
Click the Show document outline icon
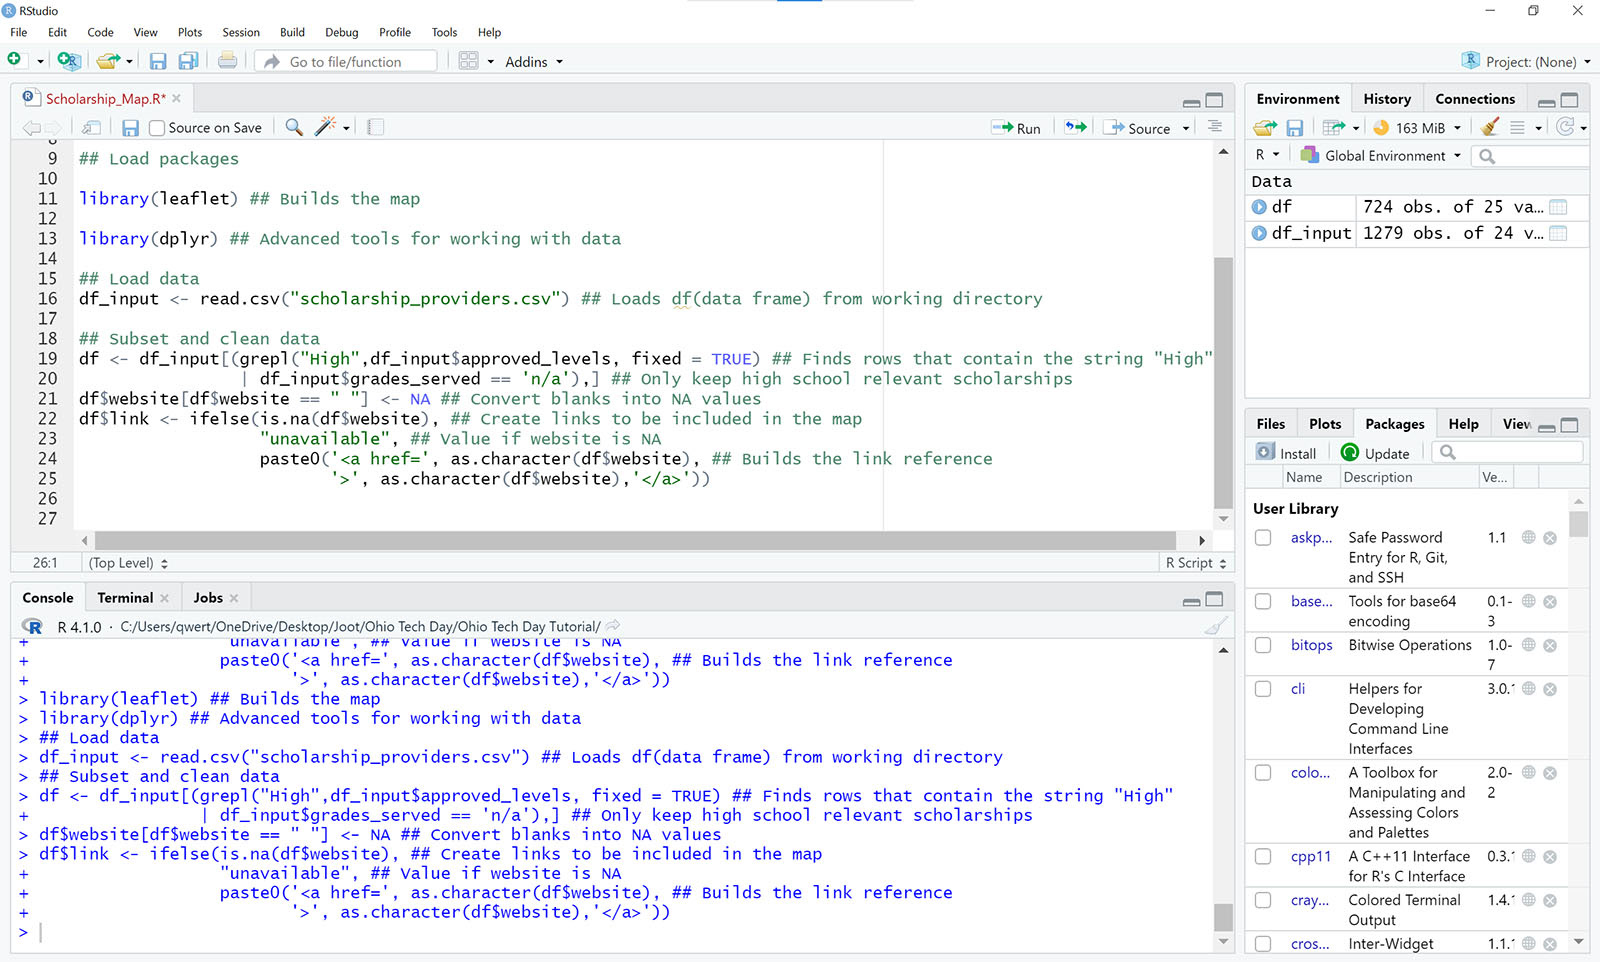(x=1215, y=127)
